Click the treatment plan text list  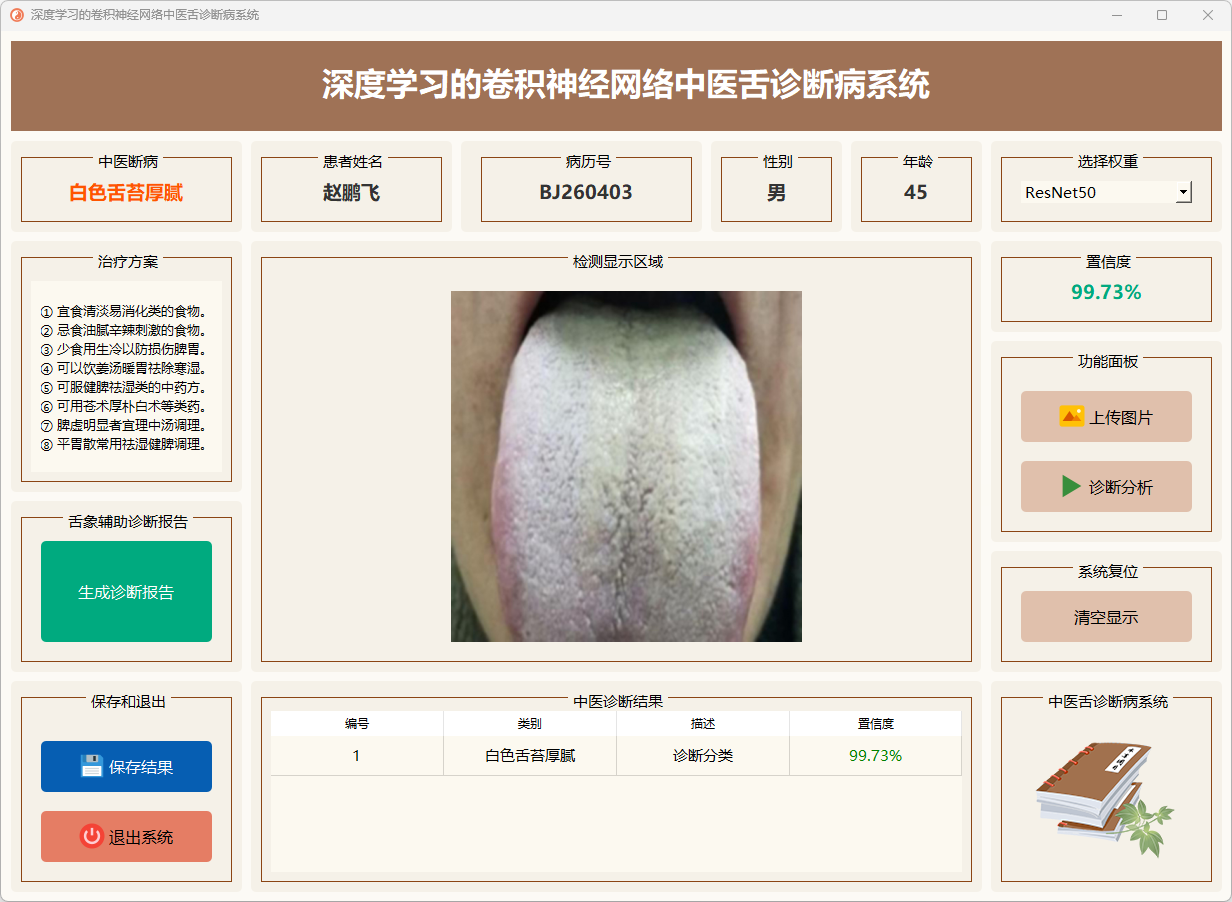[x=126, y=378]
